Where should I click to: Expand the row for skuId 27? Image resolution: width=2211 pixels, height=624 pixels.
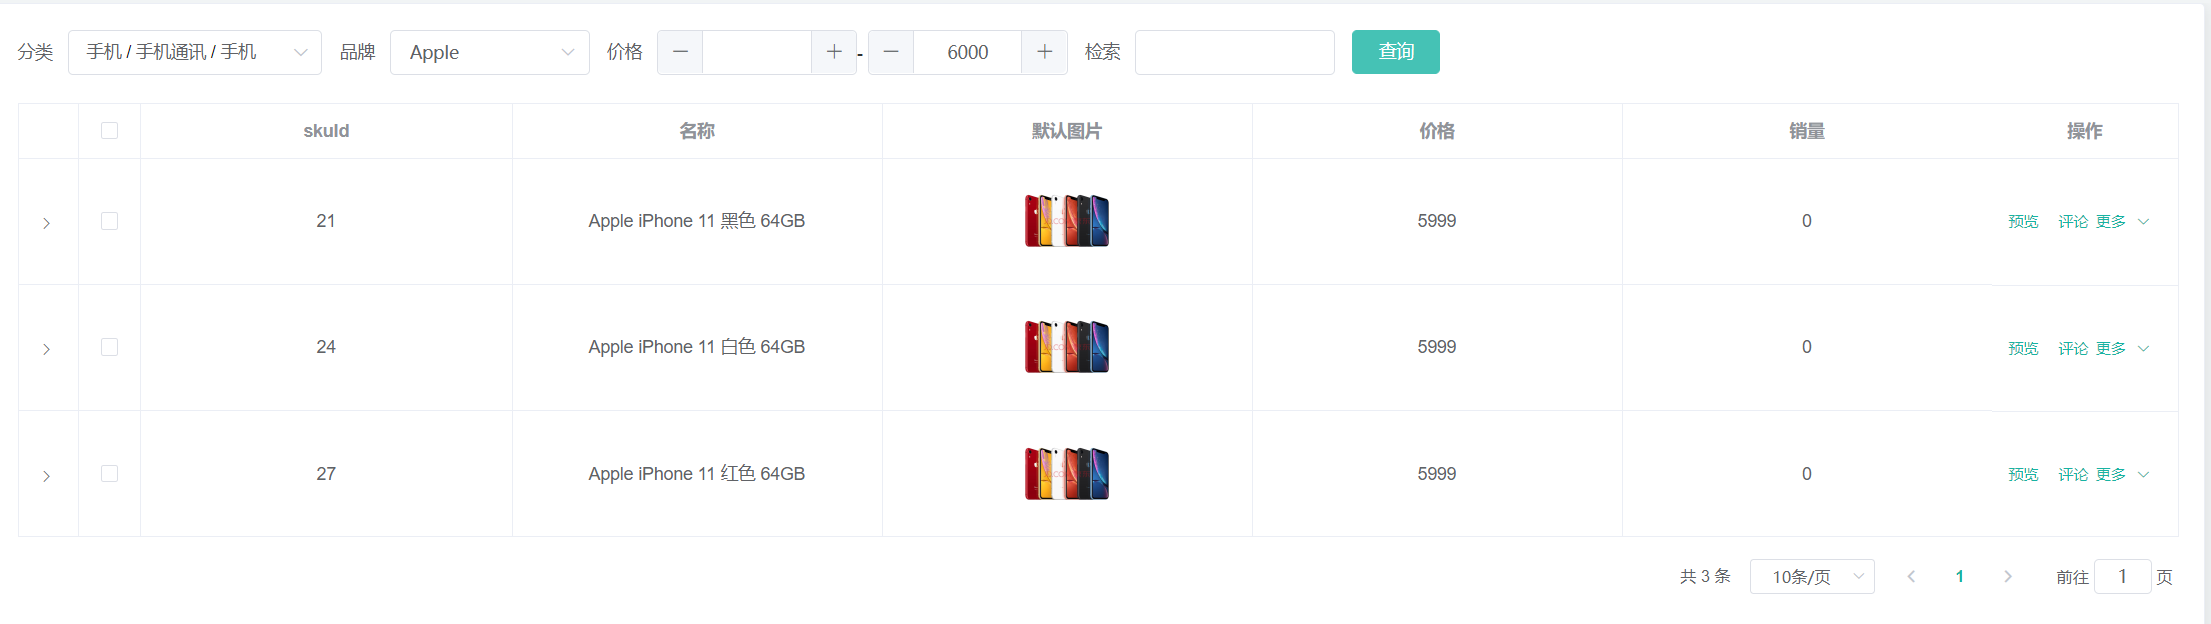coord(46,476)
